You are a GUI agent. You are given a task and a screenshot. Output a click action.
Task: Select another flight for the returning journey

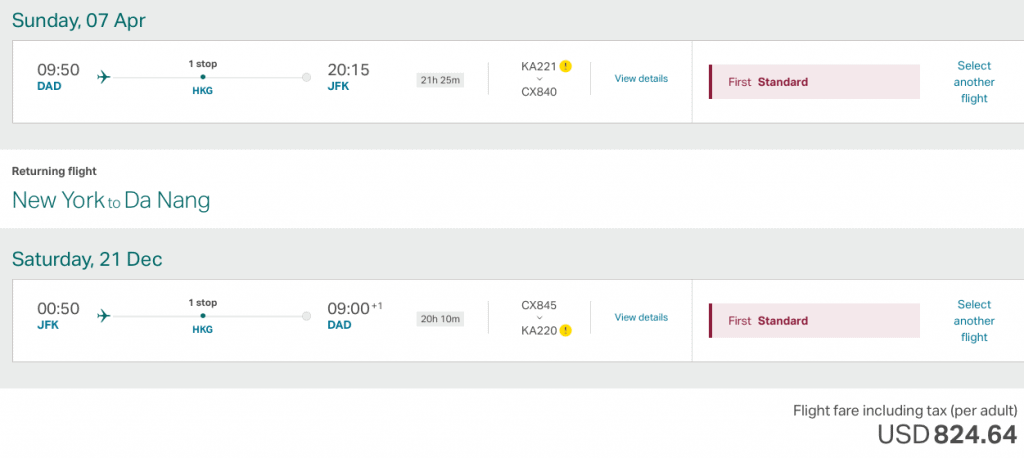(974, 321)
